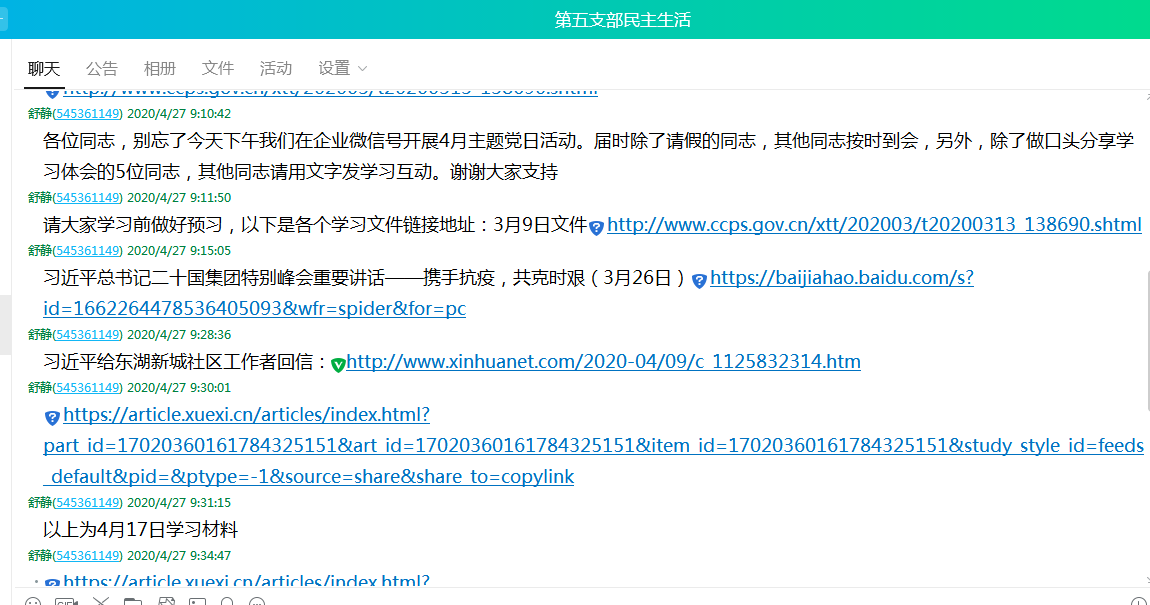Open the 公告 tab
This screenshot has width=1150, height=605.
102,68
